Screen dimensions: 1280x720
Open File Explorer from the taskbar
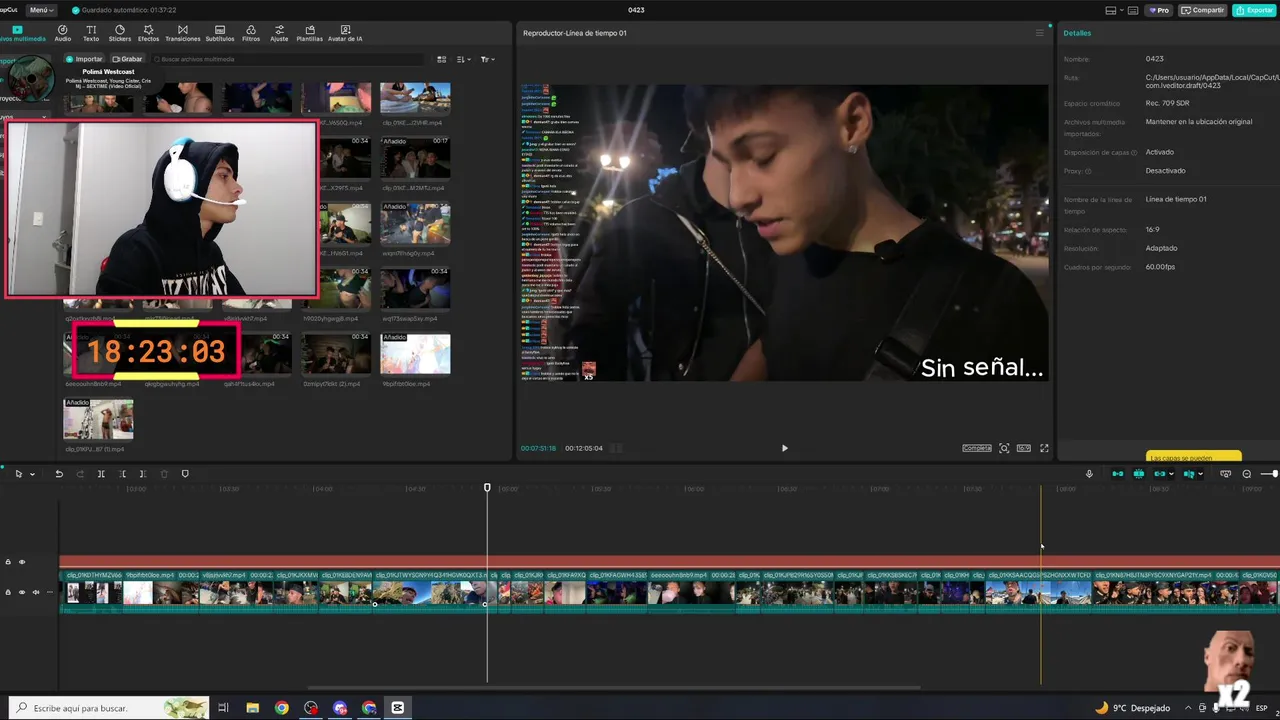pos(253,708)
